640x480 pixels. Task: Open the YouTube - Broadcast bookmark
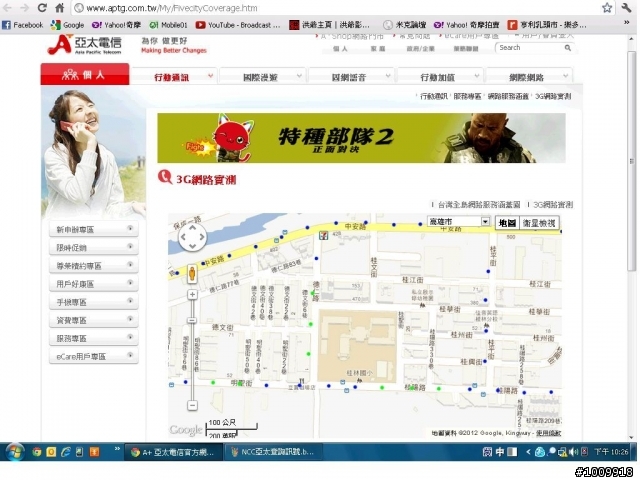[x=238, y=25]
